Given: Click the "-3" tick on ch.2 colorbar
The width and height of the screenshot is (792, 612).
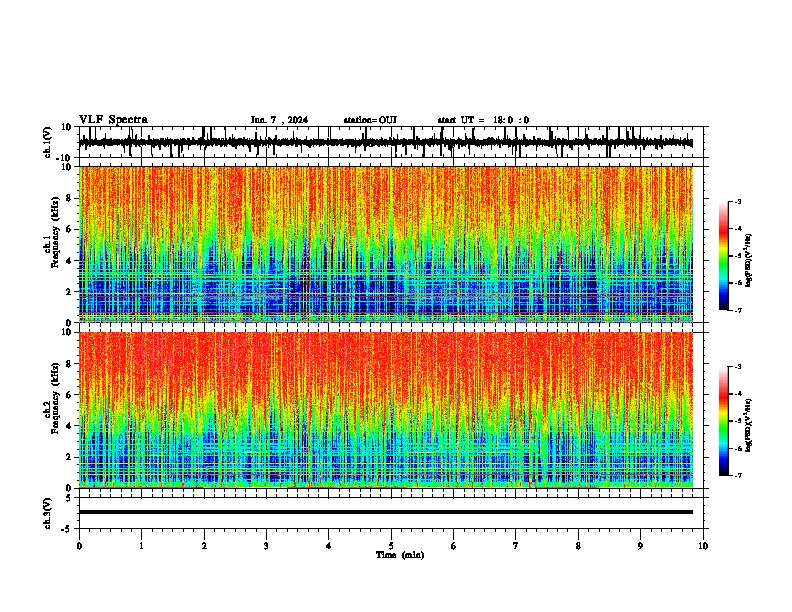Looking at the screenshot, I should click(738, 367).
